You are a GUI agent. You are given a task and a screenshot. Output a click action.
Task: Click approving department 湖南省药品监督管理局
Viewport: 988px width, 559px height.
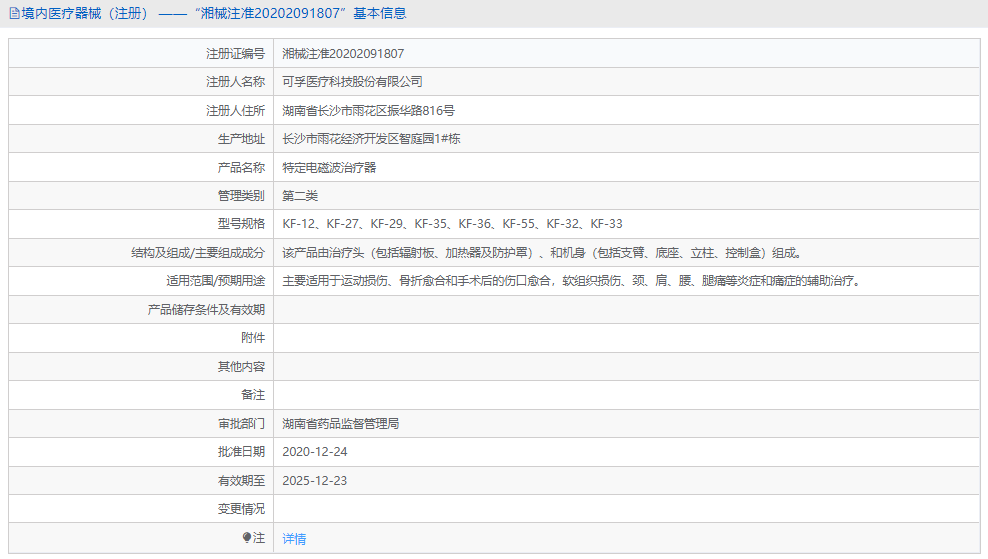click(x=340, y=424)
